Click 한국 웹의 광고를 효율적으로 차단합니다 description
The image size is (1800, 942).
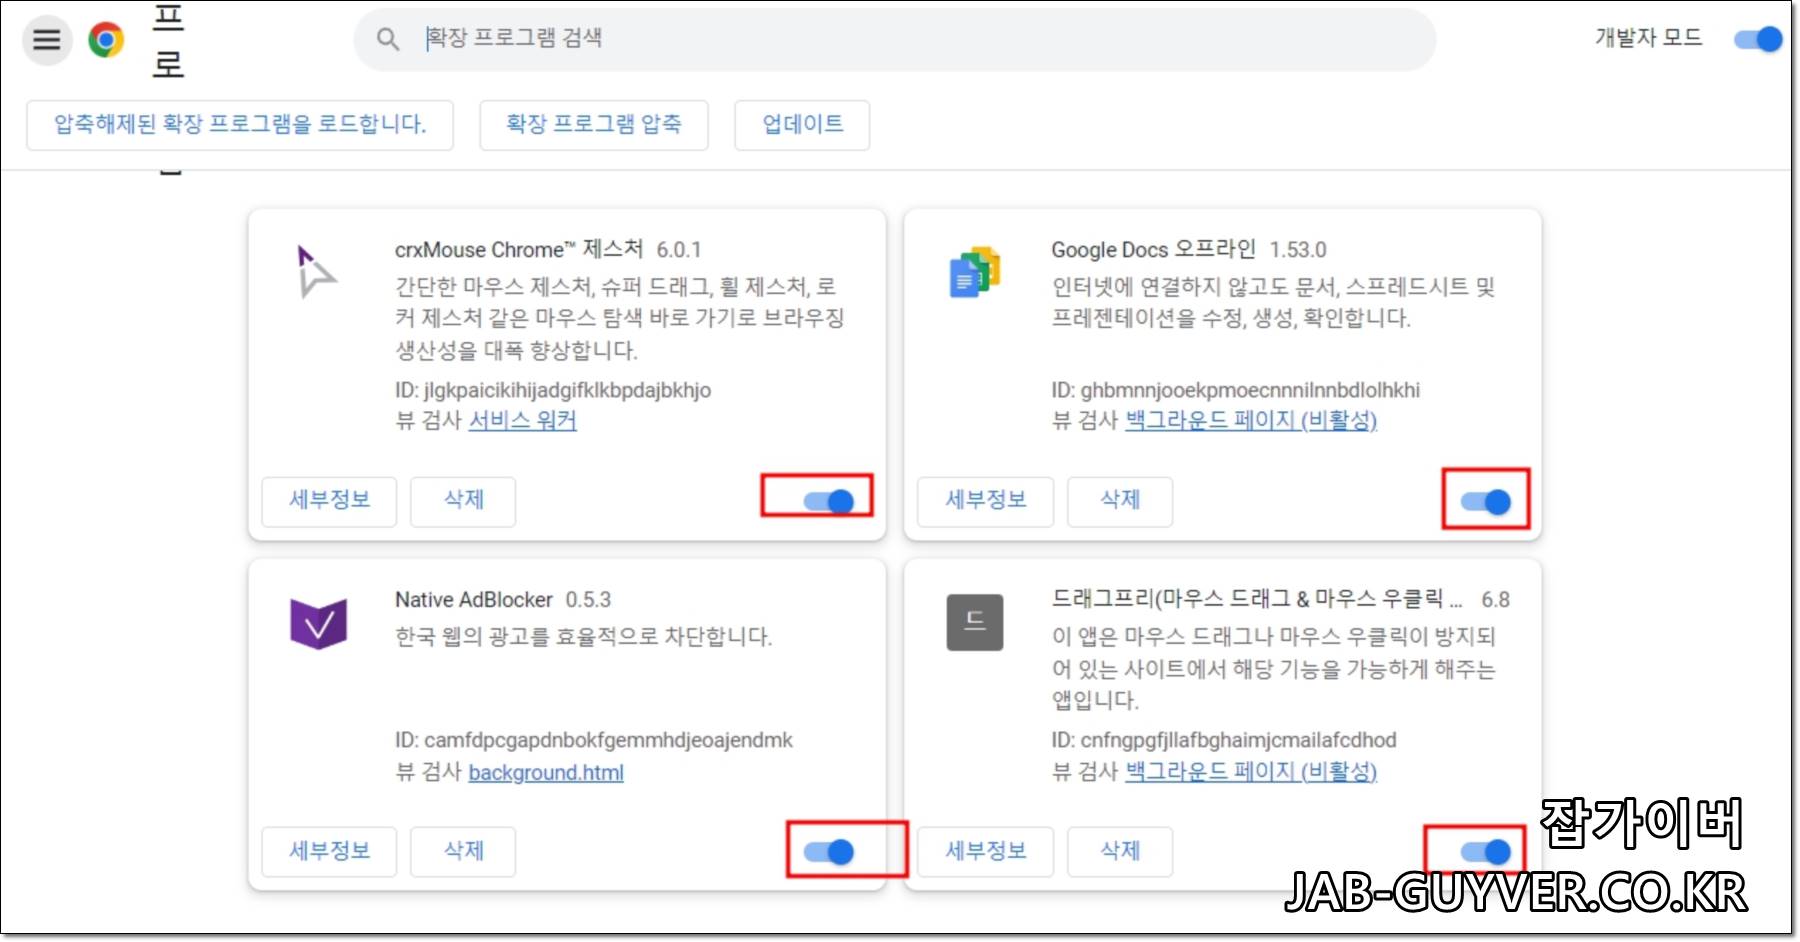(583, 636)
